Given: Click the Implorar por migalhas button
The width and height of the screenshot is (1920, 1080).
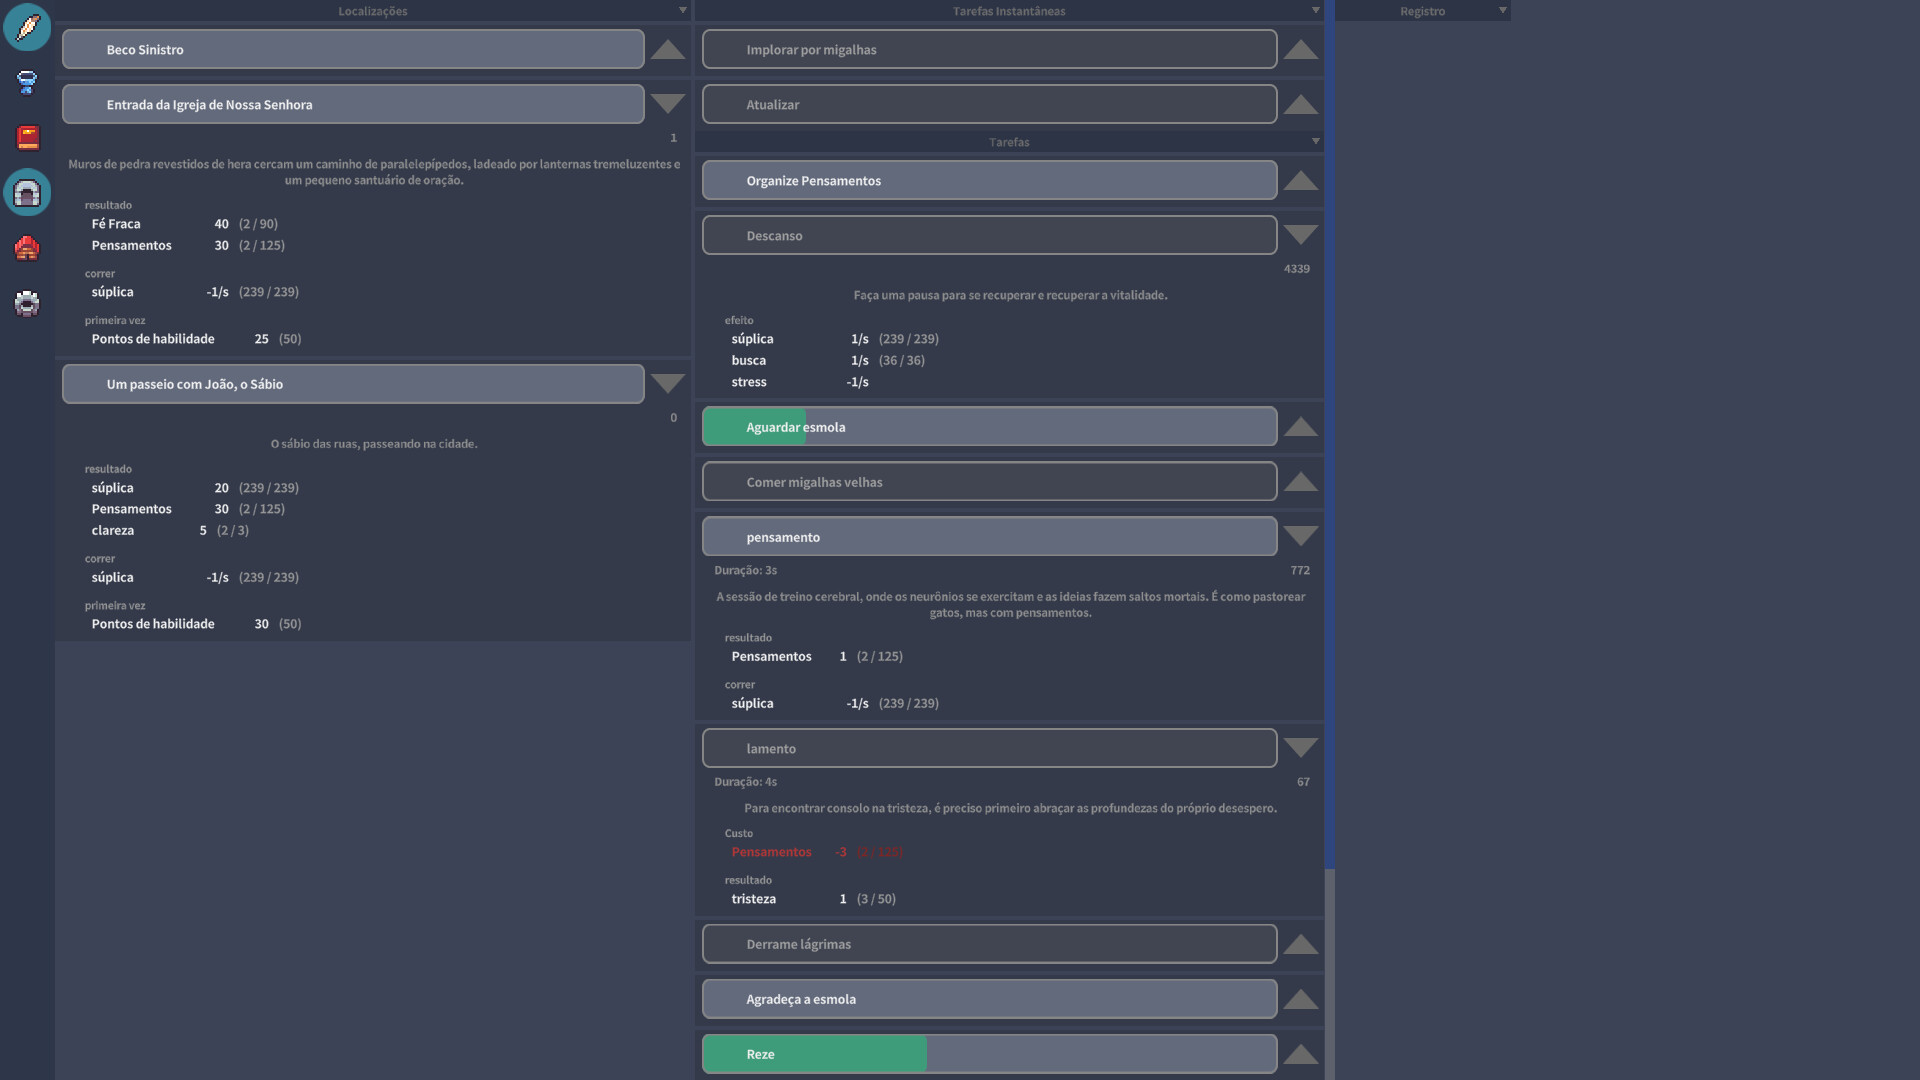Looking at the screenshot, I should [989, 50].
